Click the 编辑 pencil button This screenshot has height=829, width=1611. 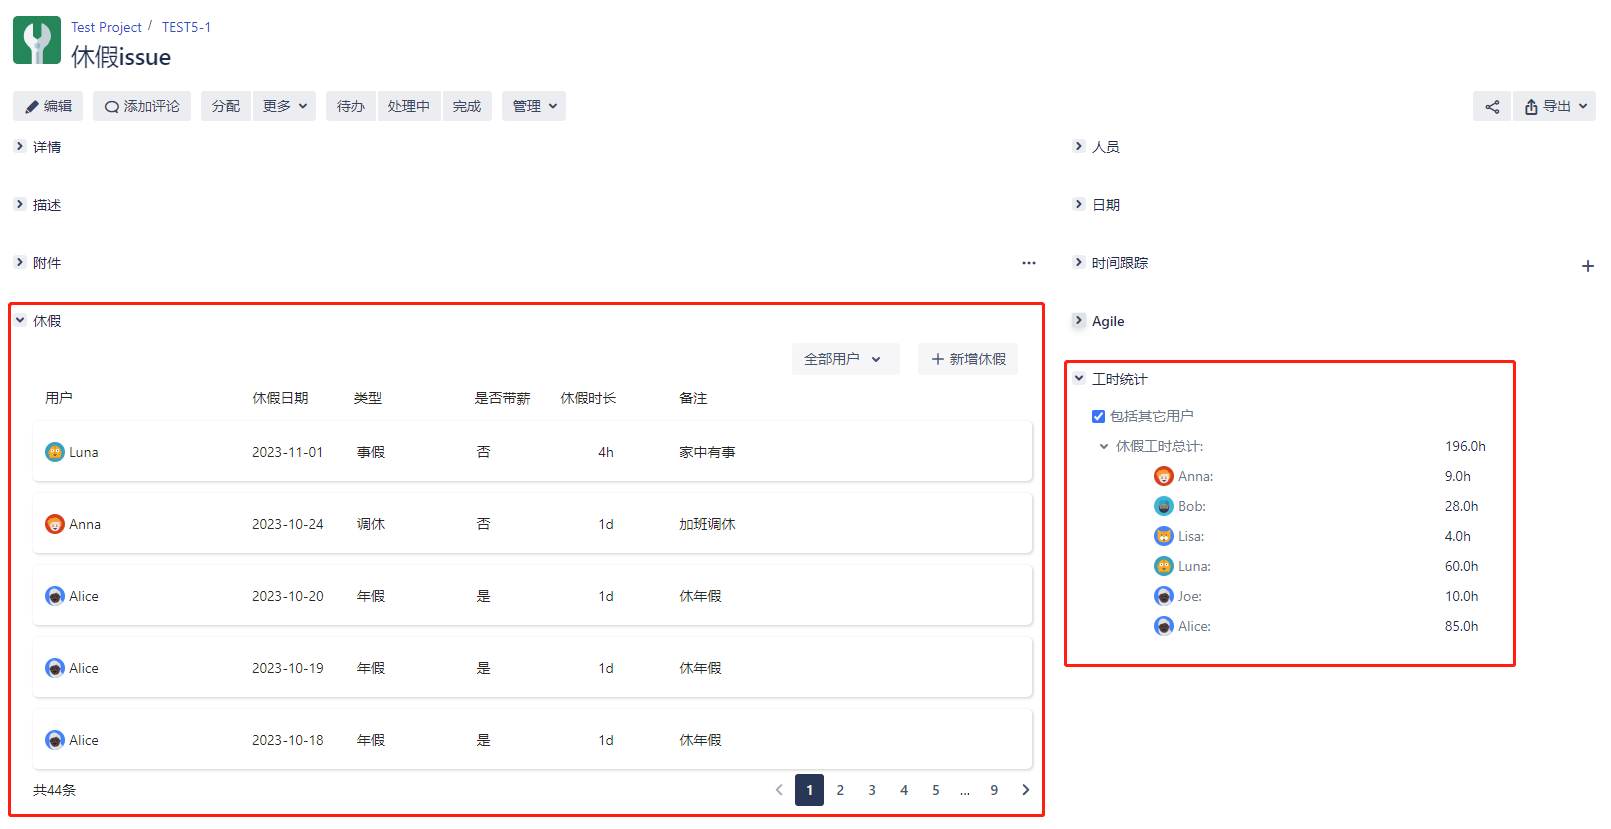tap(48, 106)
